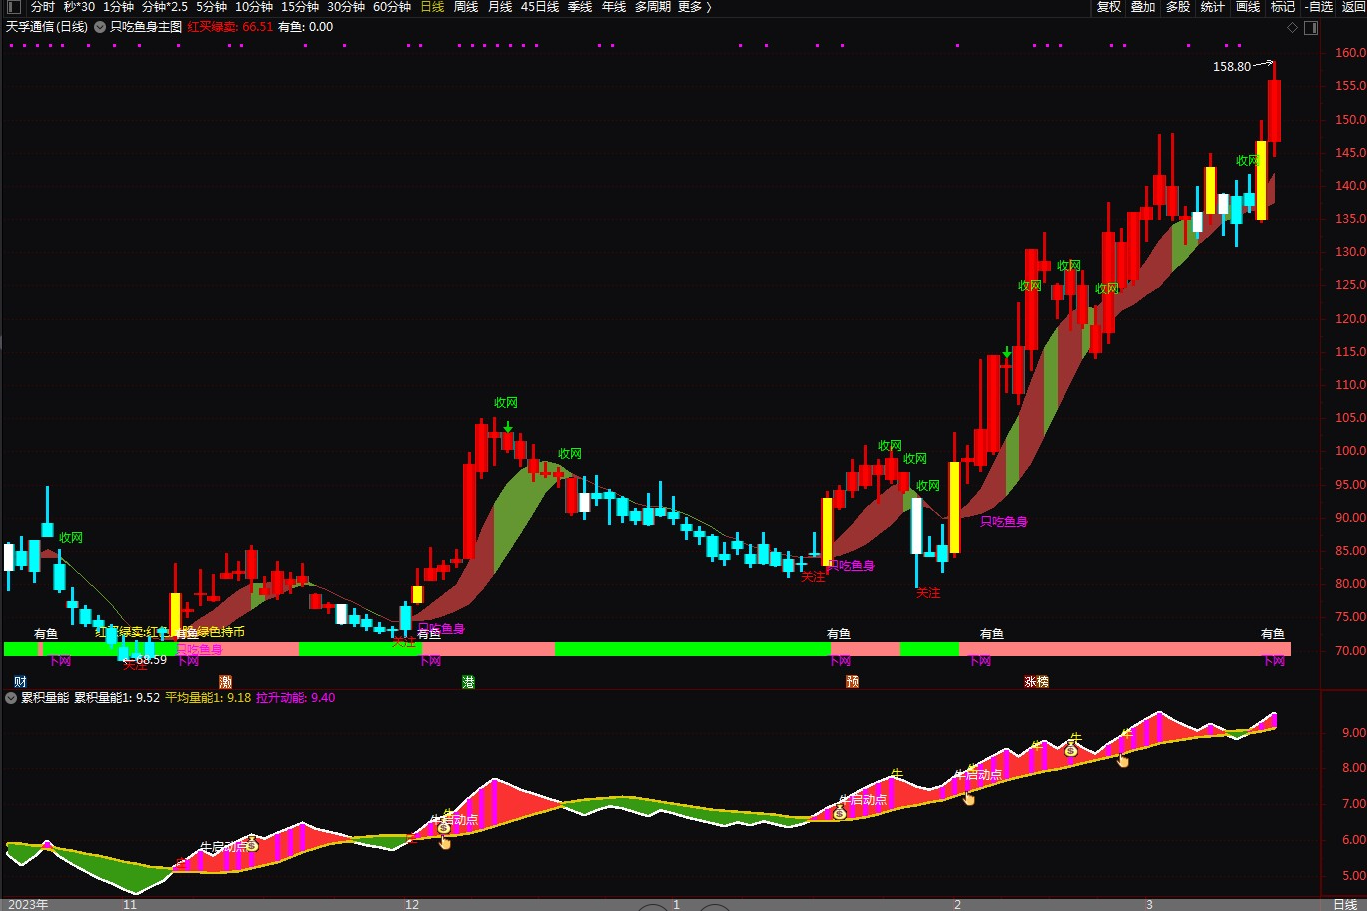This screenshot has width=1367, height=911.
Task: Click the 160.0 price axis label
Action: (x=1349, y=53)
